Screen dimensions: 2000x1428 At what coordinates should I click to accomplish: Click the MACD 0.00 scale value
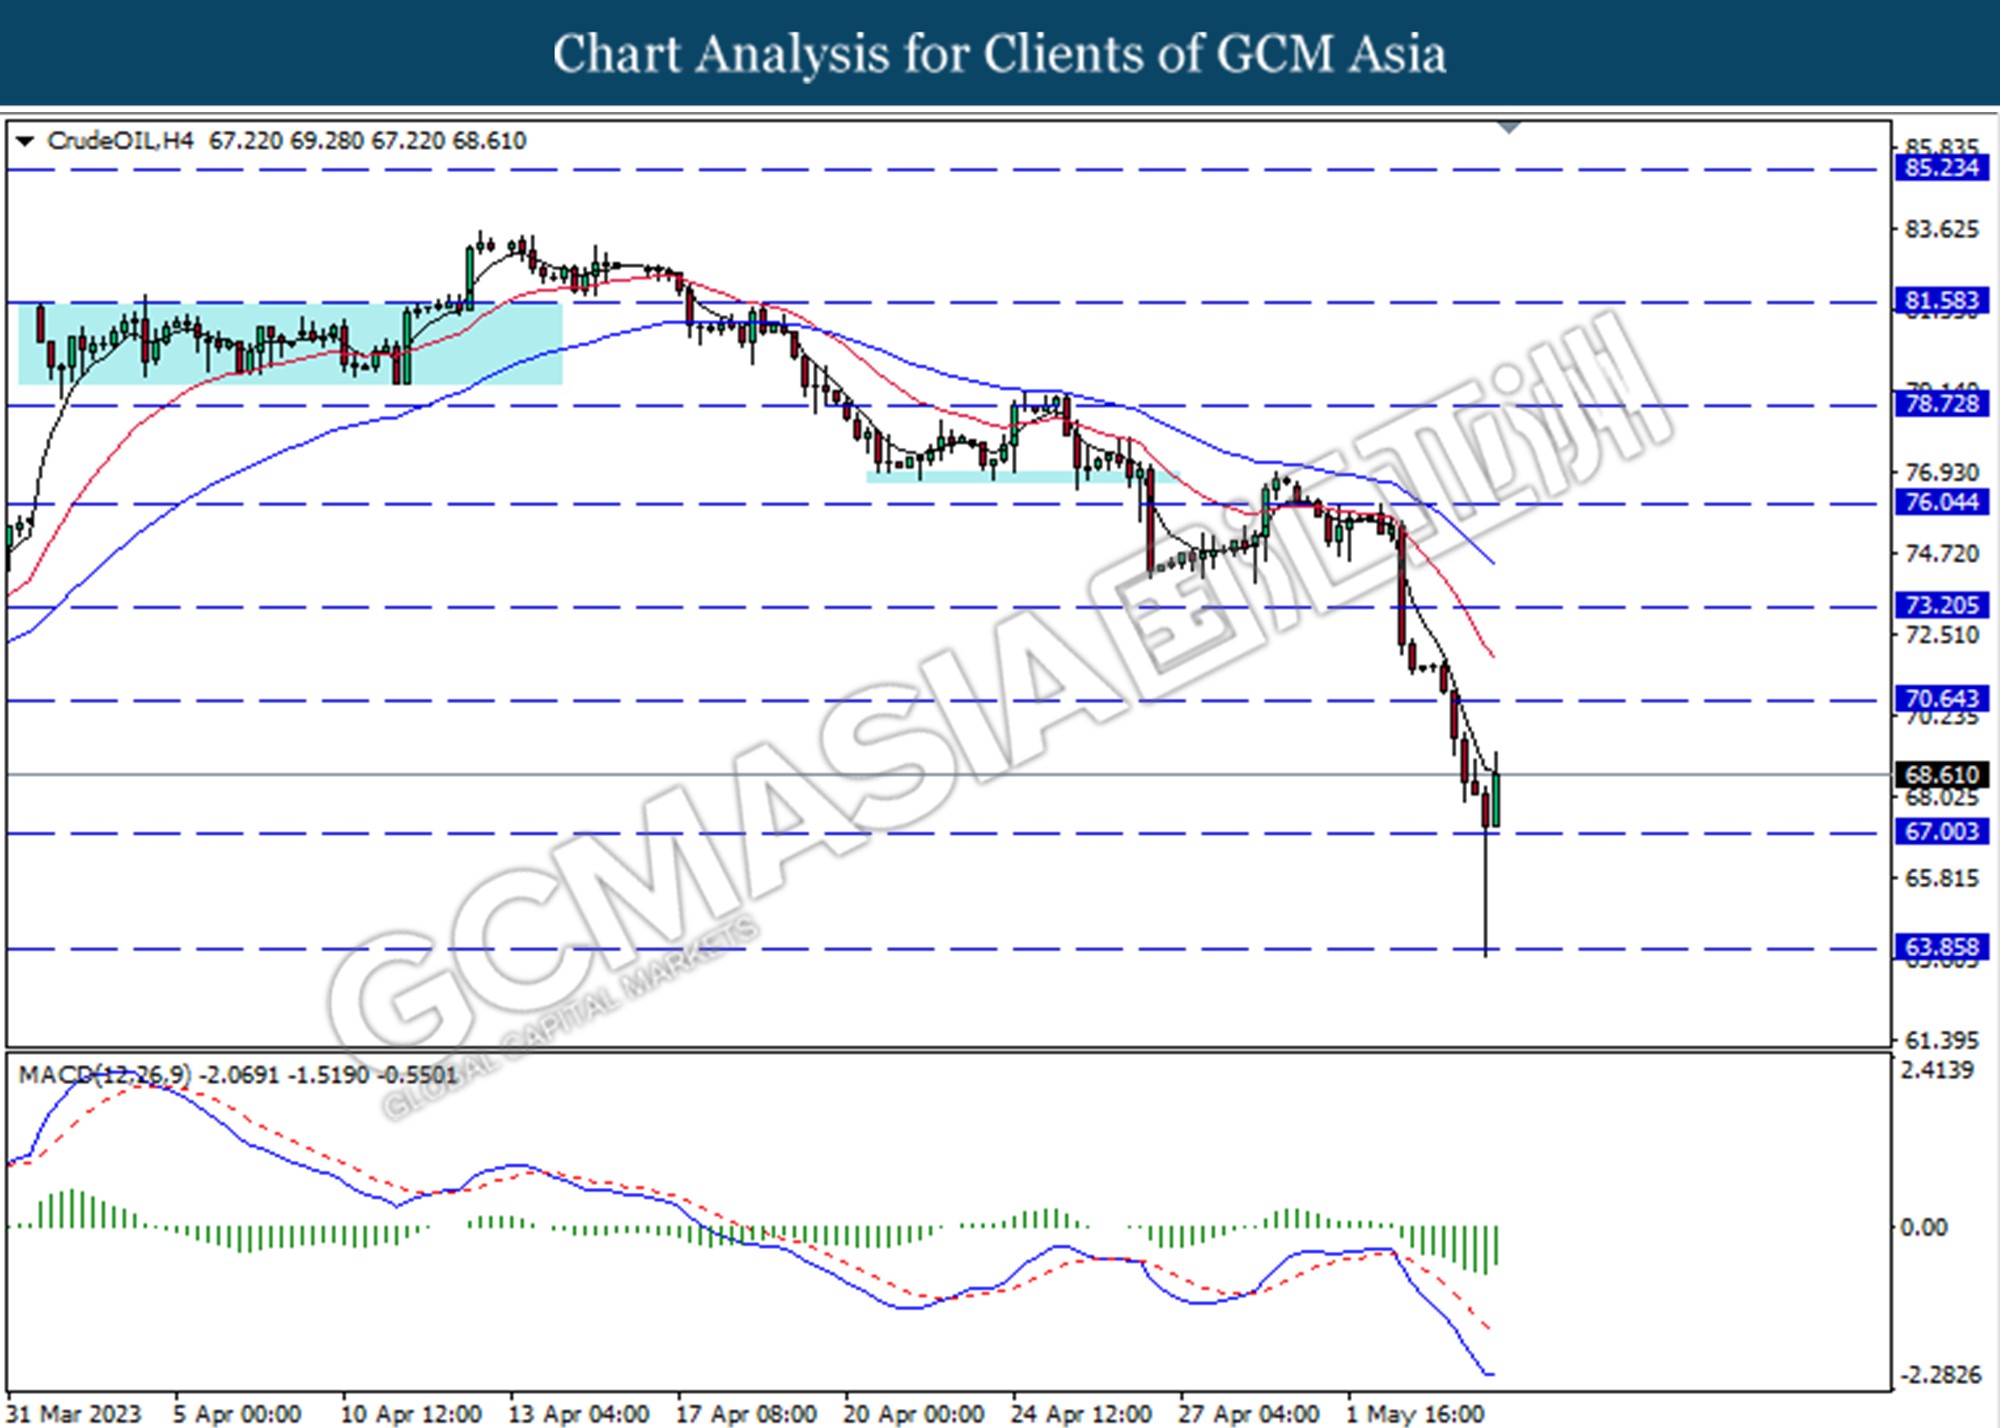point(1922,1227)
